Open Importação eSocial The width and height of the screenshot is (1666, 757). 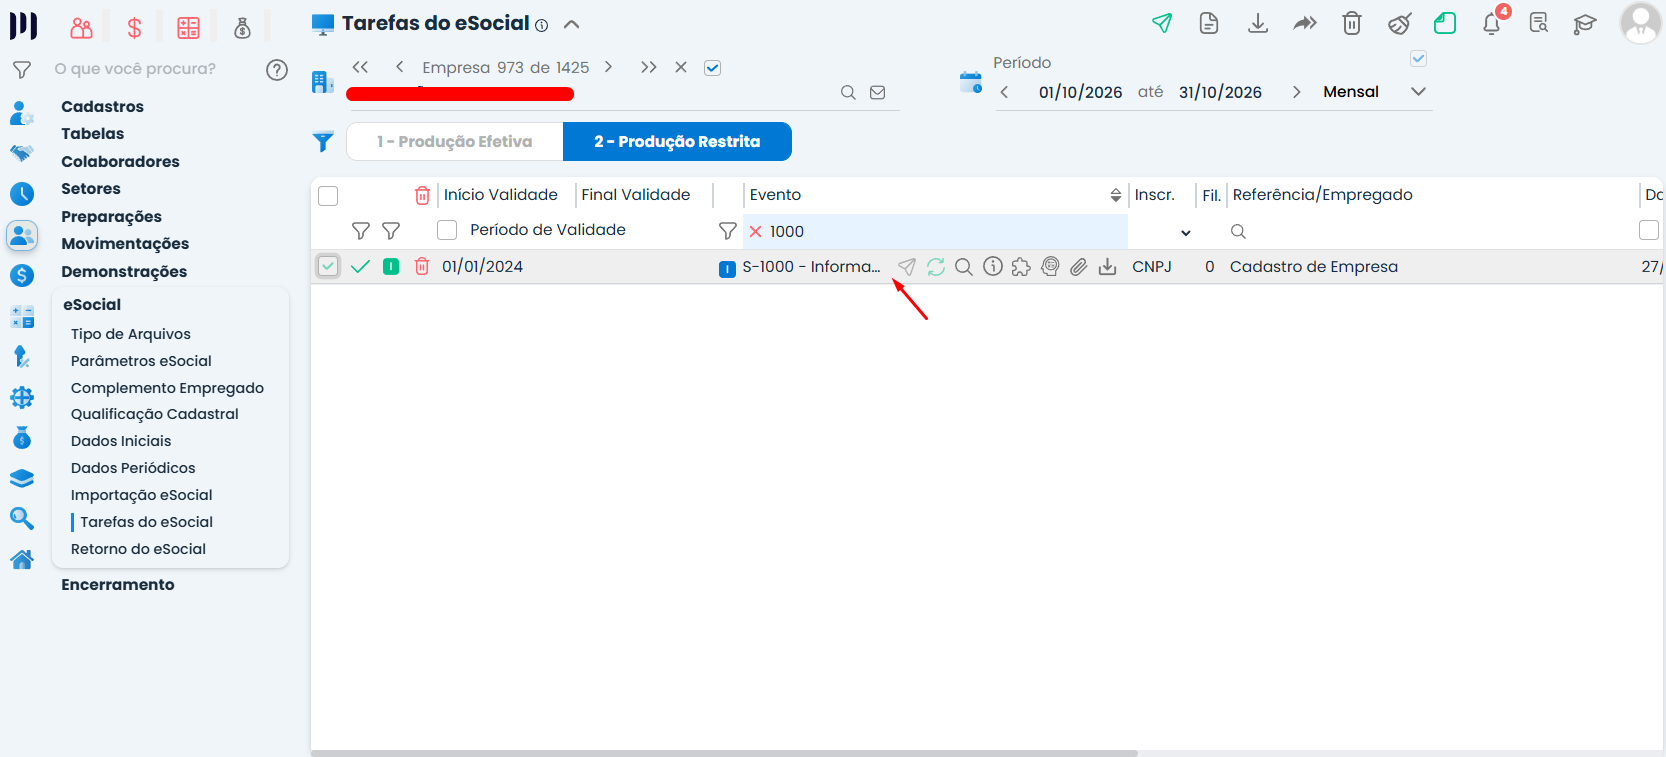click(x=141, y=495)
